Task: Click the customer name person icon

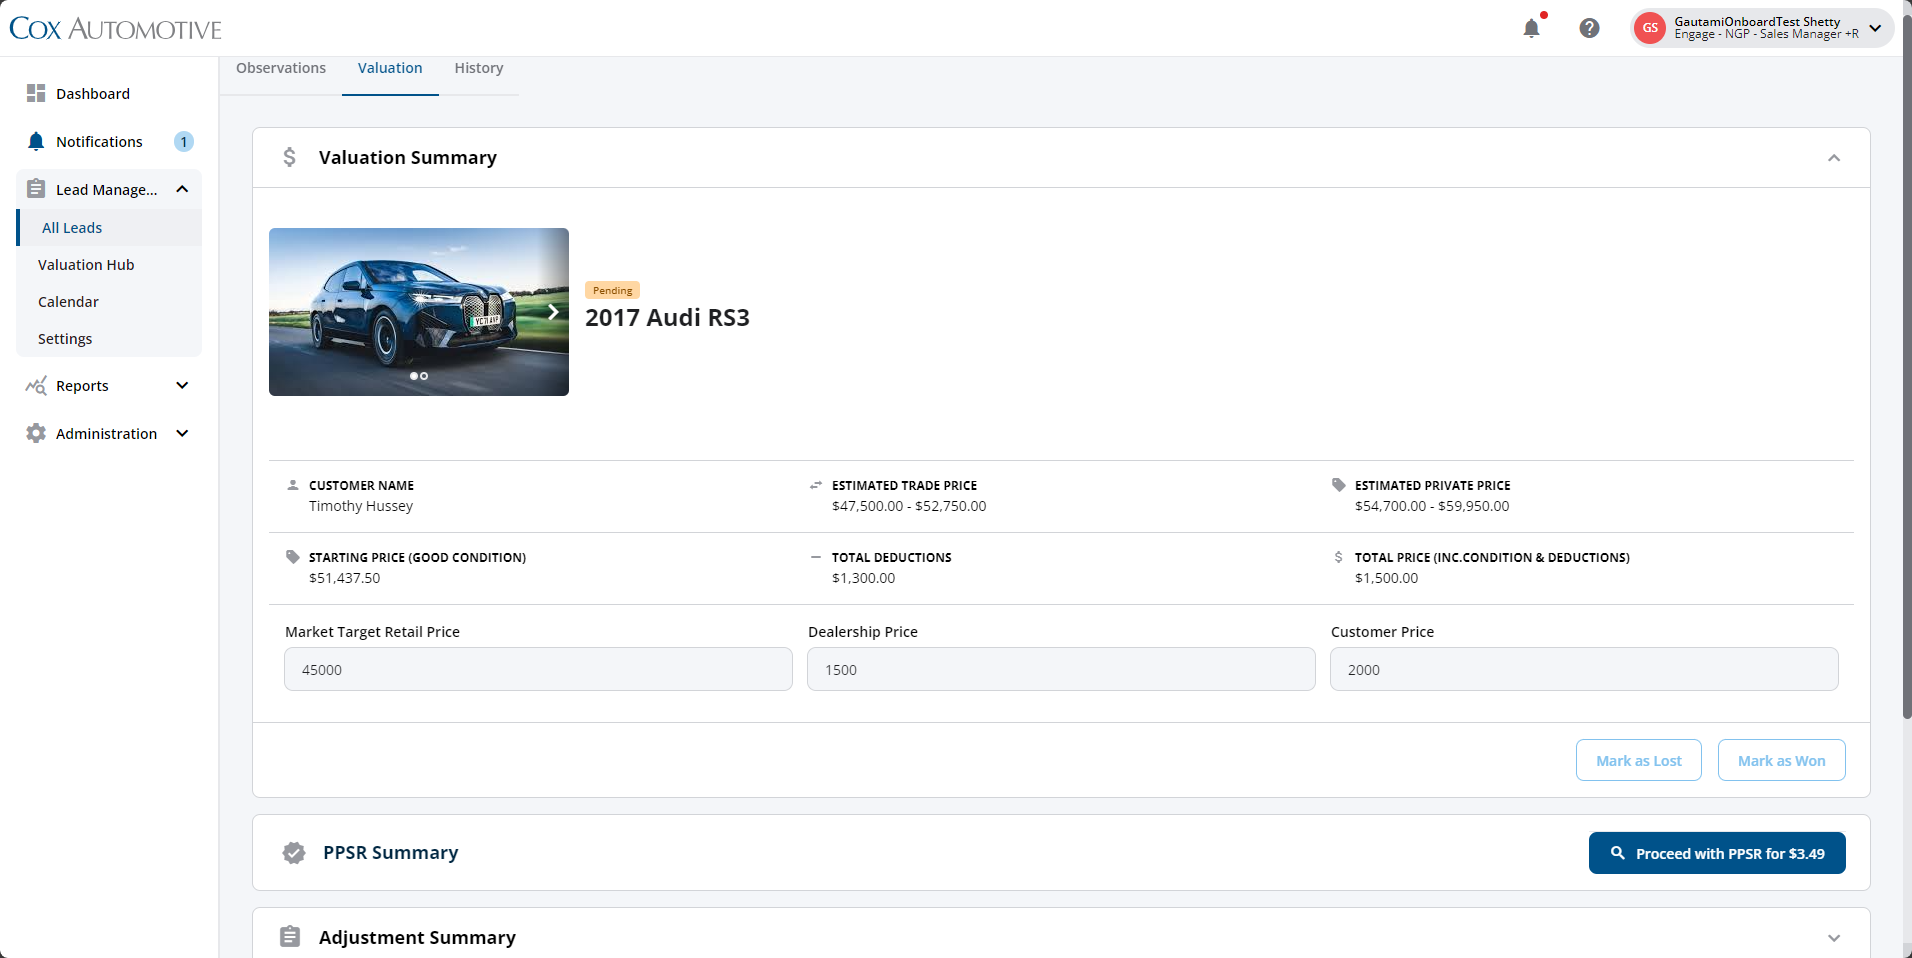Action: 293,485
